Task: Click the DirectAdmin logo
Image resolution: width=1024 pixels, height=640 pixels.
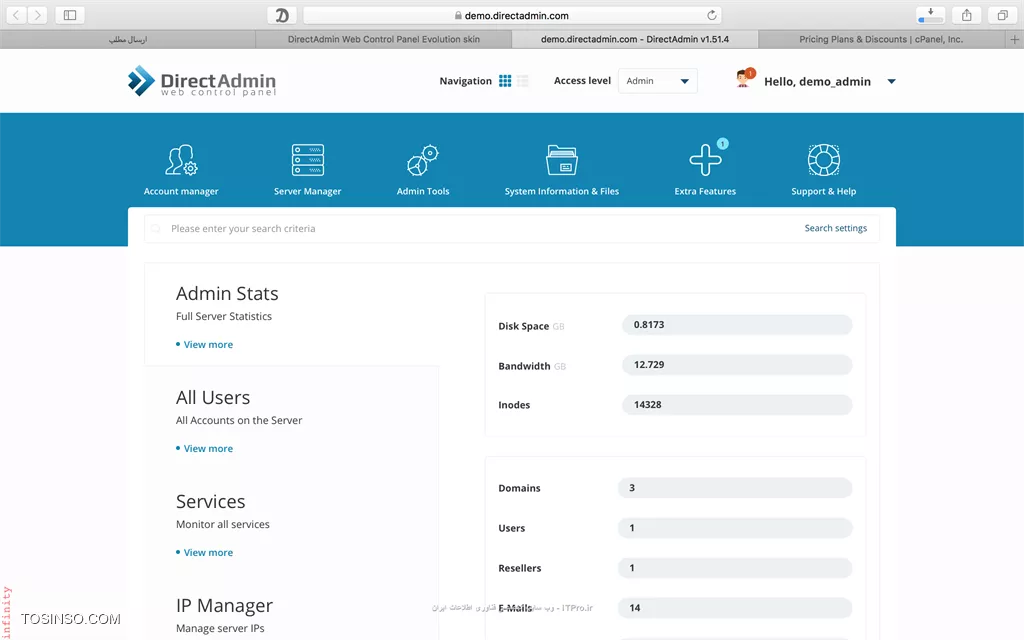Action: [x=202, y=81]
